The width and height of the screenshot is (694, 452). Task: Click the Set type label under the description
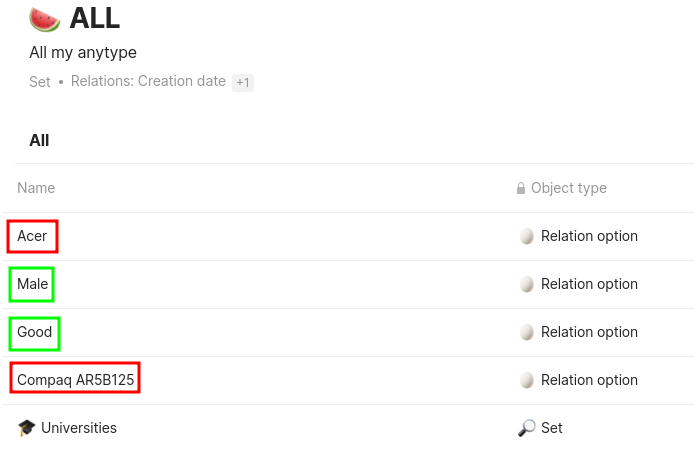coord(40,81)
